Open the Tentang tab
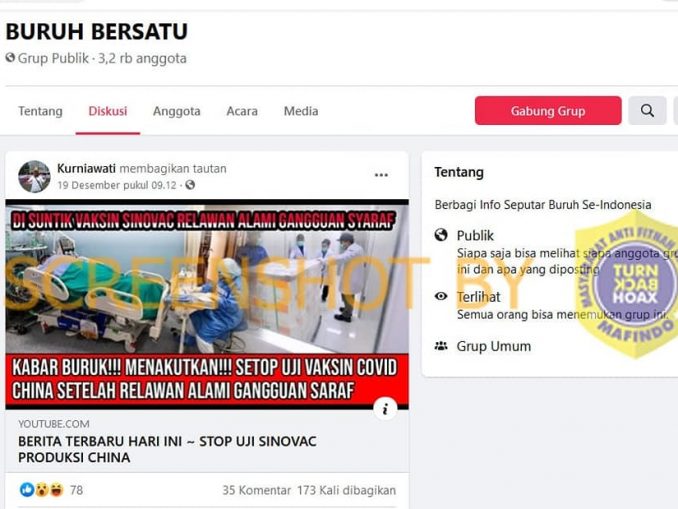678x509 pixels. tap(40, 111)
